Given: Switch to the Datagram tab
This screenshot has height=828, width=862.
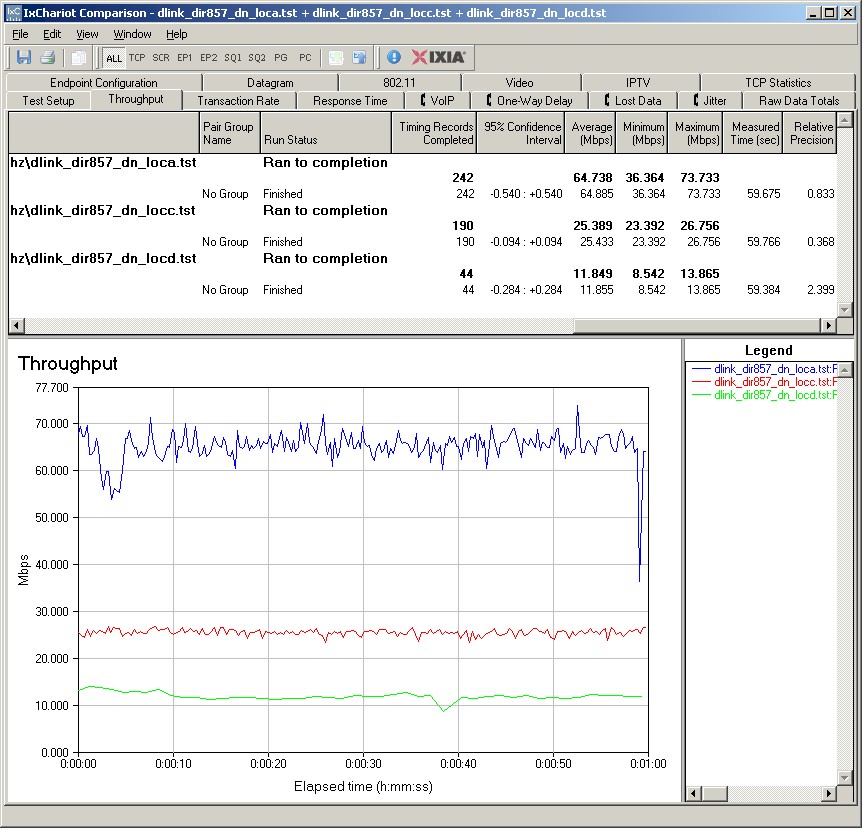Looking at the screenshot, I should 270,82.
